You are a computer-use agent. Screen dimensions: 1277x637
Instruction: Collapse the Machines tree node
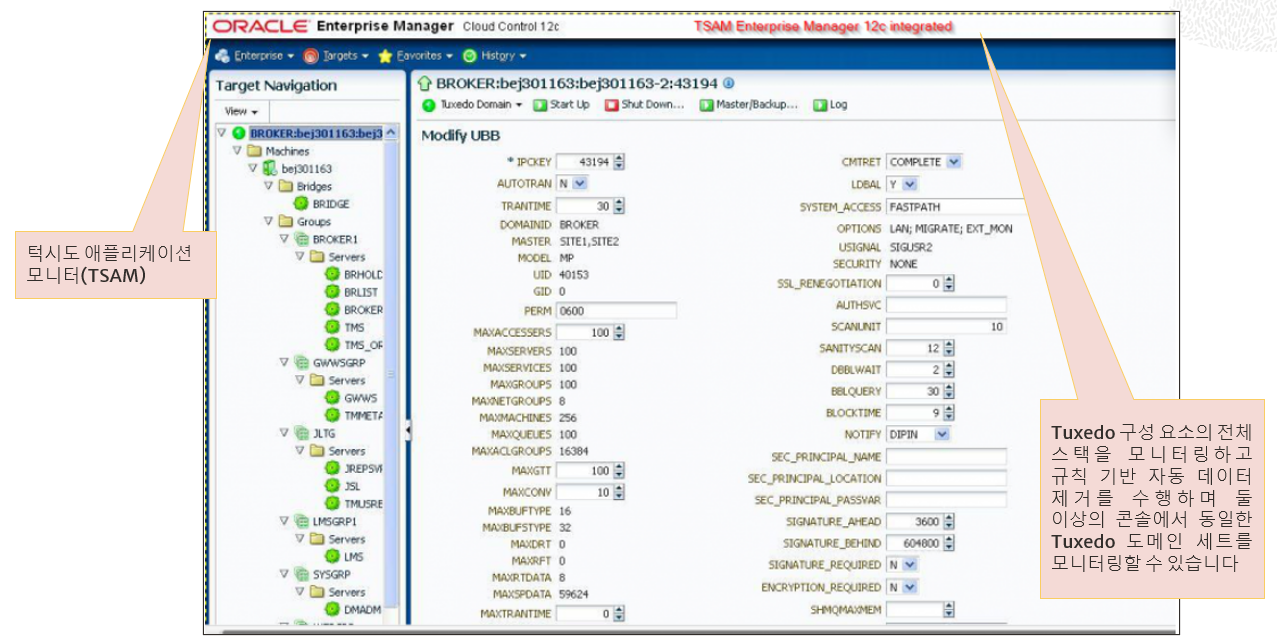pos(237,151)
